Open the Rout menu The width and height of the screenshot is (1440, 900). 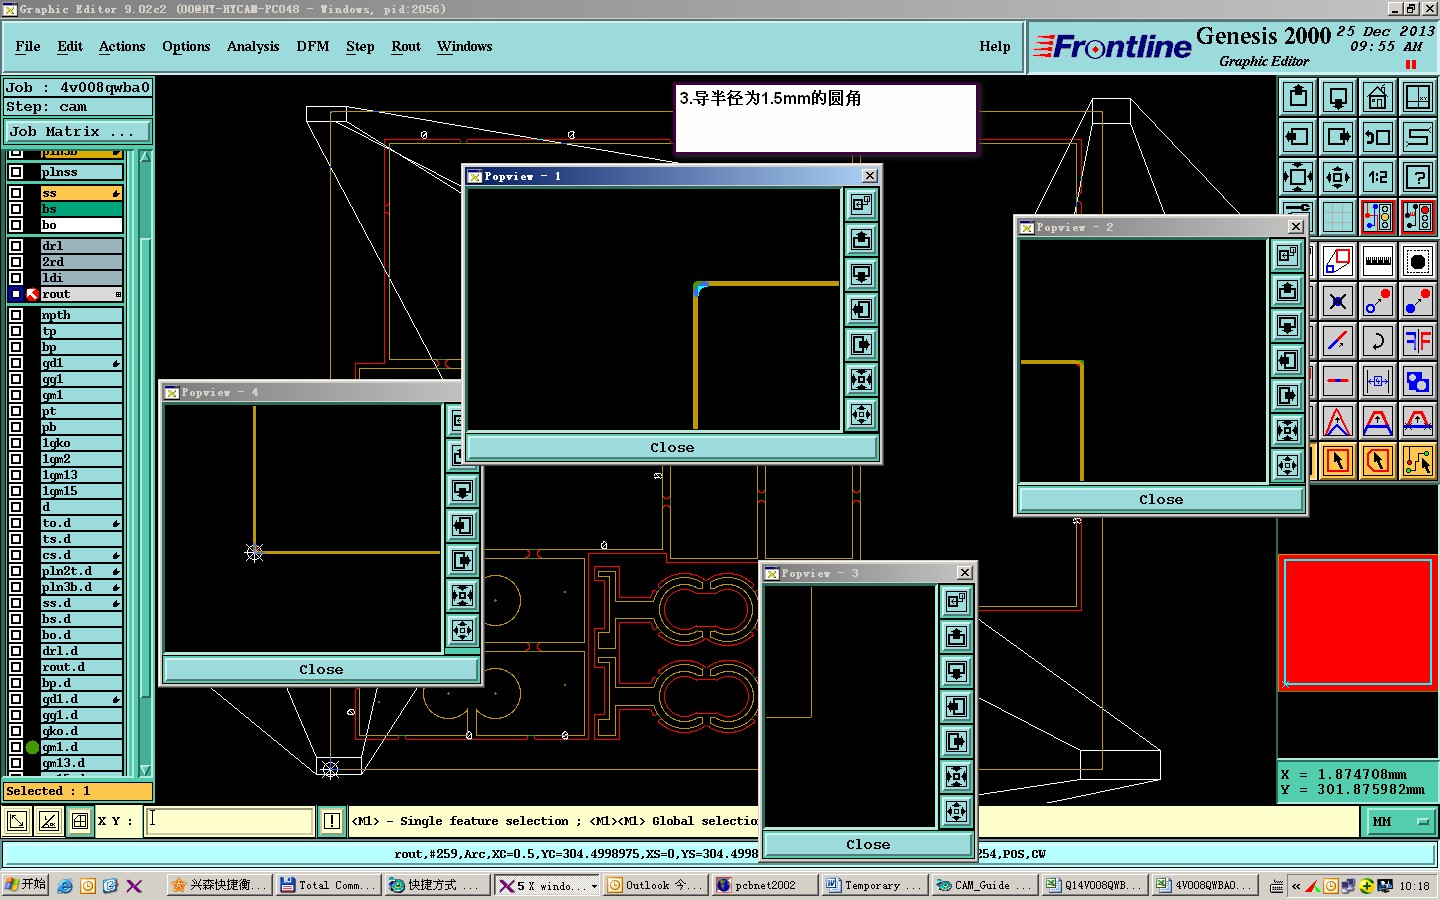tap(406, 47)
